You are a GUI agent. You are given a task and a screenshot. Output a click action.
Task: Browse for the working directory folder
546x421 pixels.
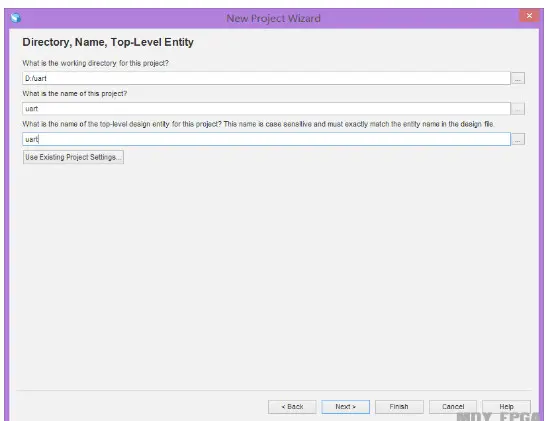(x=518, y=78)
